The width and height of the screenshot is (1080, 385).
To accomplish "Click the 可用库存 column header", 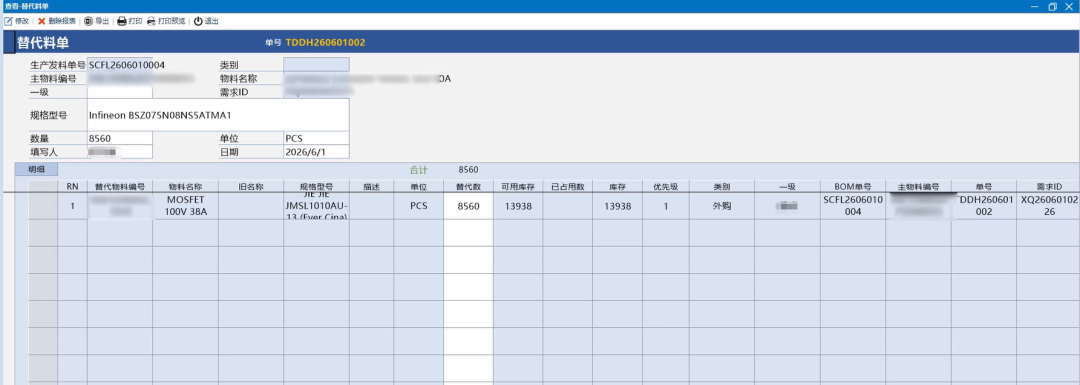I will [x=518, y=187].
